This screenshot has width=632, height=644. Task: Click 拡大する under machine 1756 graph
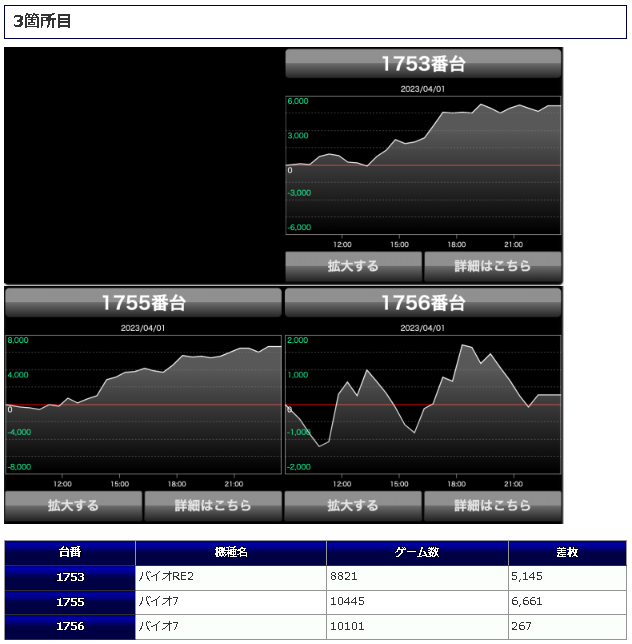pos(353,506)
